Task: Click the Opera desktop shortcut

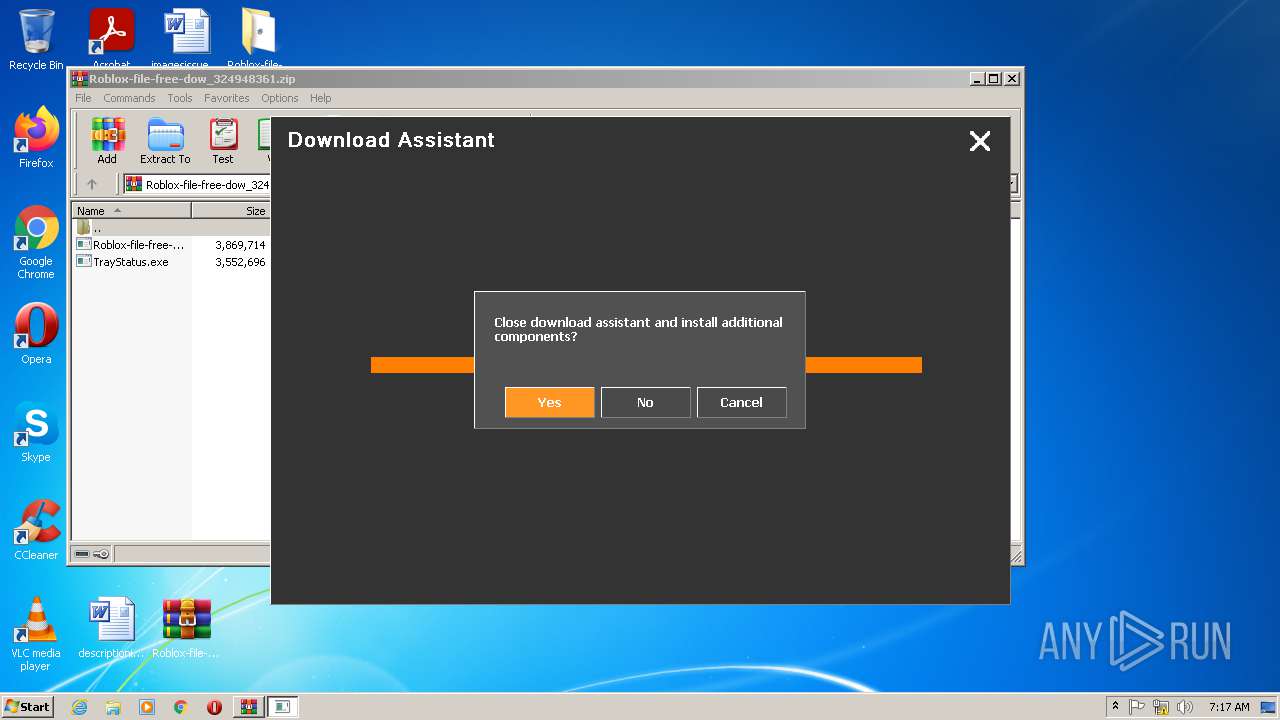Action: [36, 334]
